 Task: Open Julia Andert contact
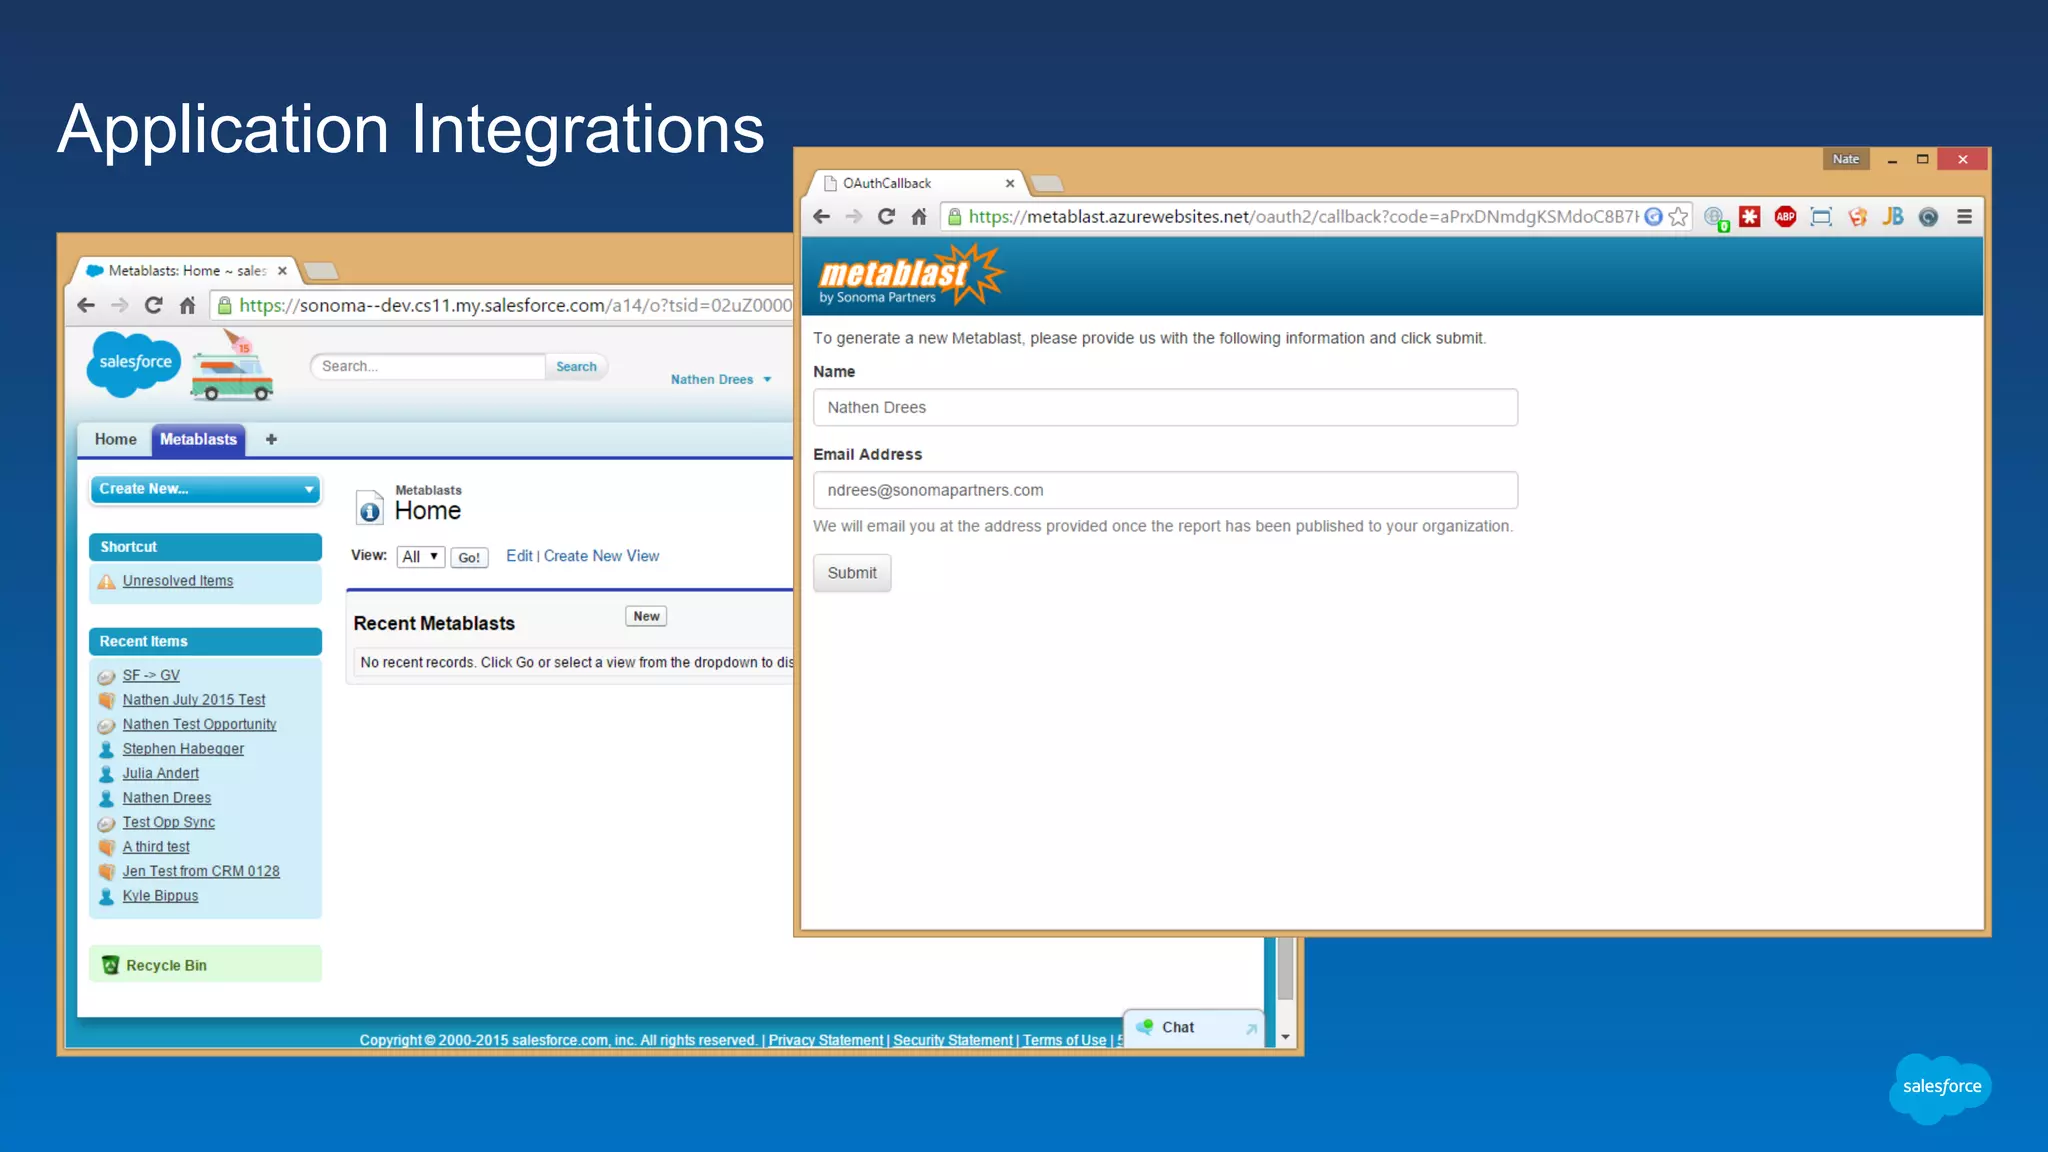(160, 774)
